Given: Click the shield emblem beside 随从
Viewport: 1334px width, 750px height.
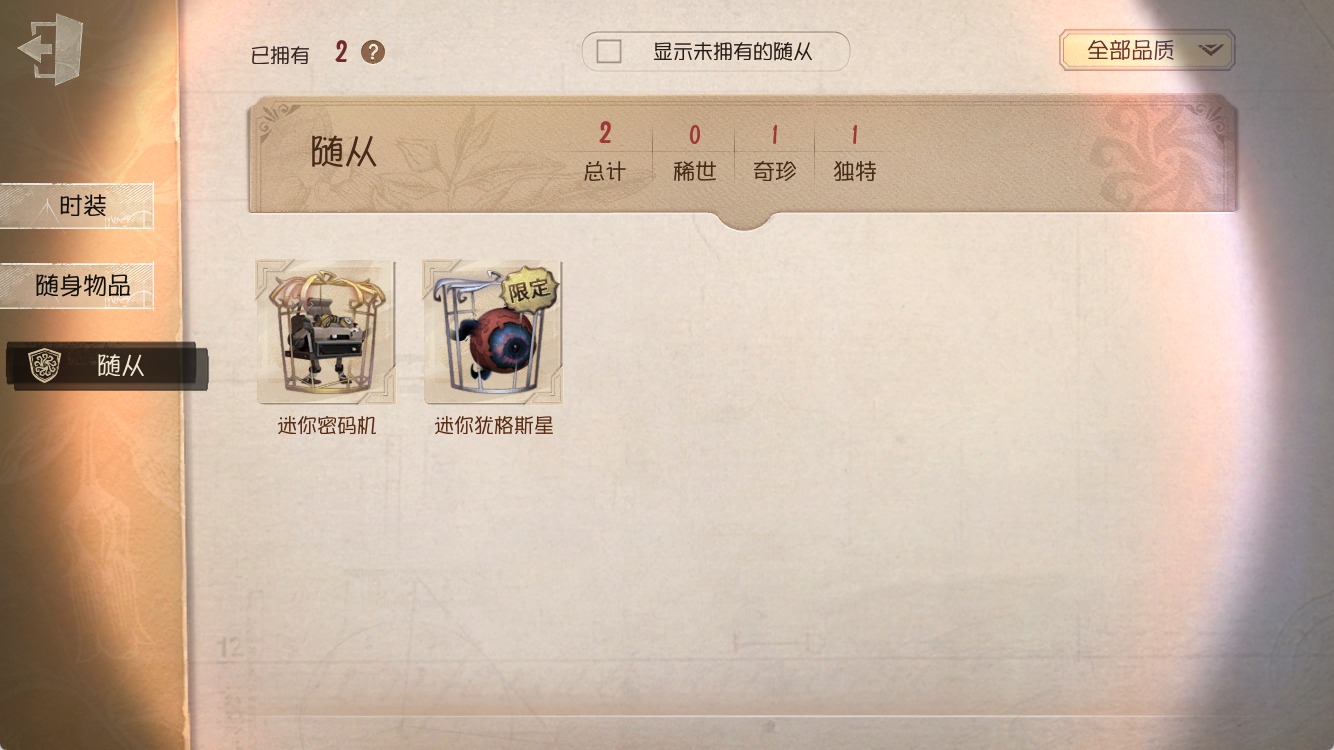Looking at the screenshot, I should pyautogui.click(x=44, y=365).
